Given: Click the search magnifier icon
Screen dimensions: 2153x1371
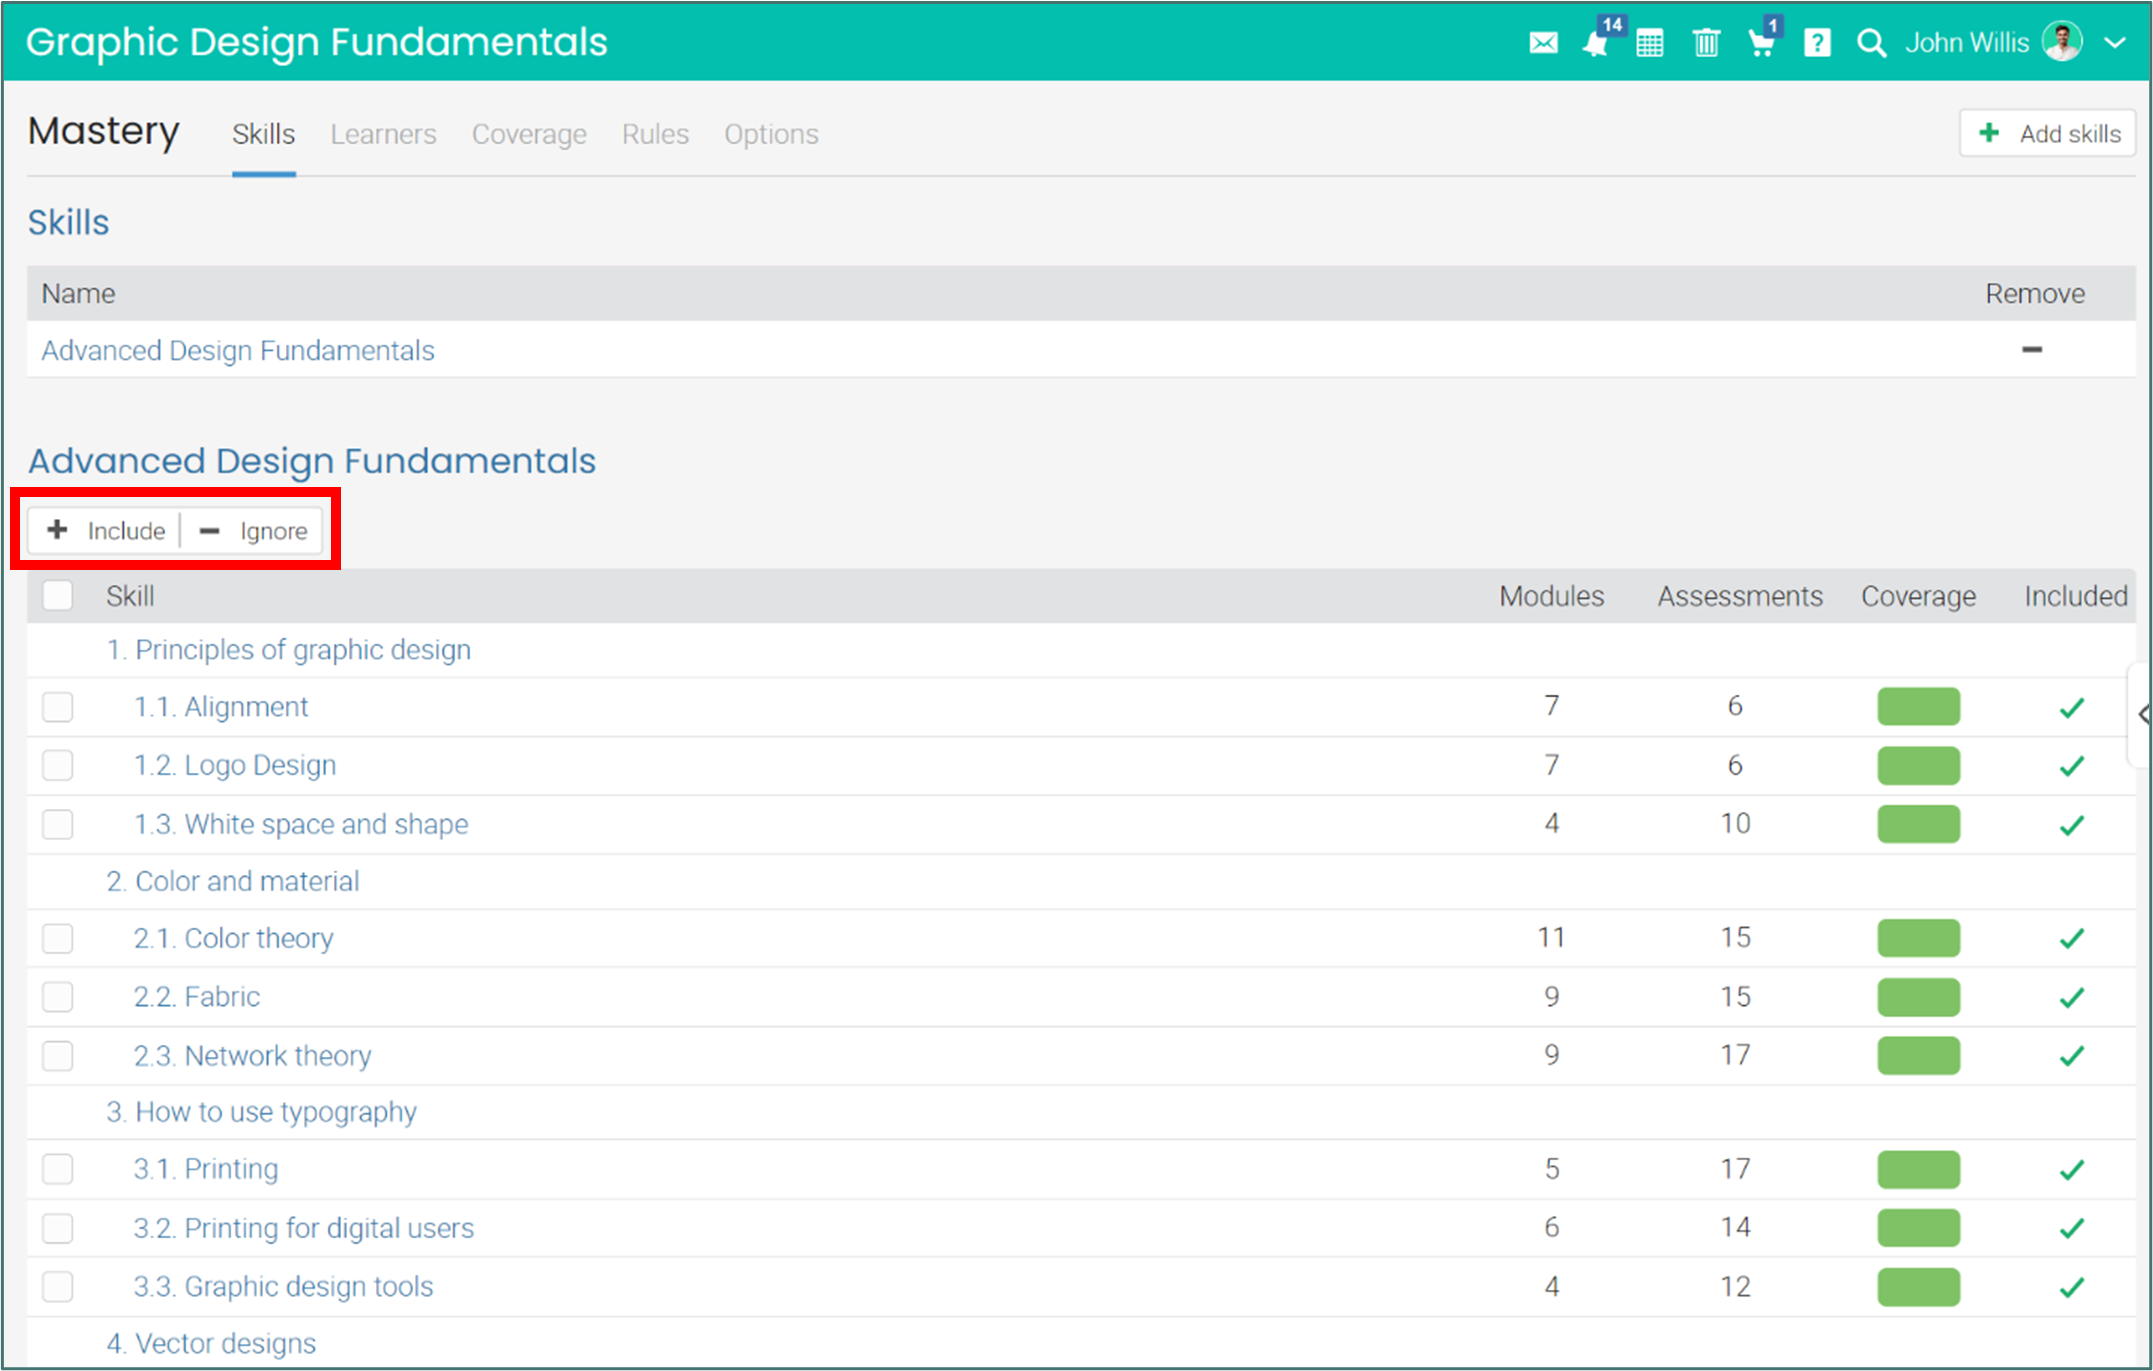Looking at the screenshot, I should point(1871,43).
